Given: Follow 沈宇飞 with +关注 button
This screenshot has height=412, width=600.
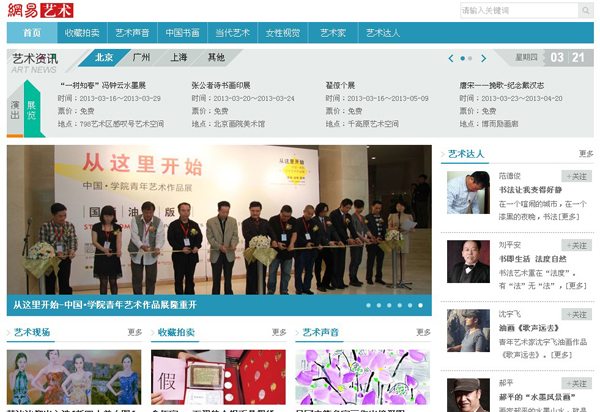Looking at the screenshot, I should click(x=577, y=314).
